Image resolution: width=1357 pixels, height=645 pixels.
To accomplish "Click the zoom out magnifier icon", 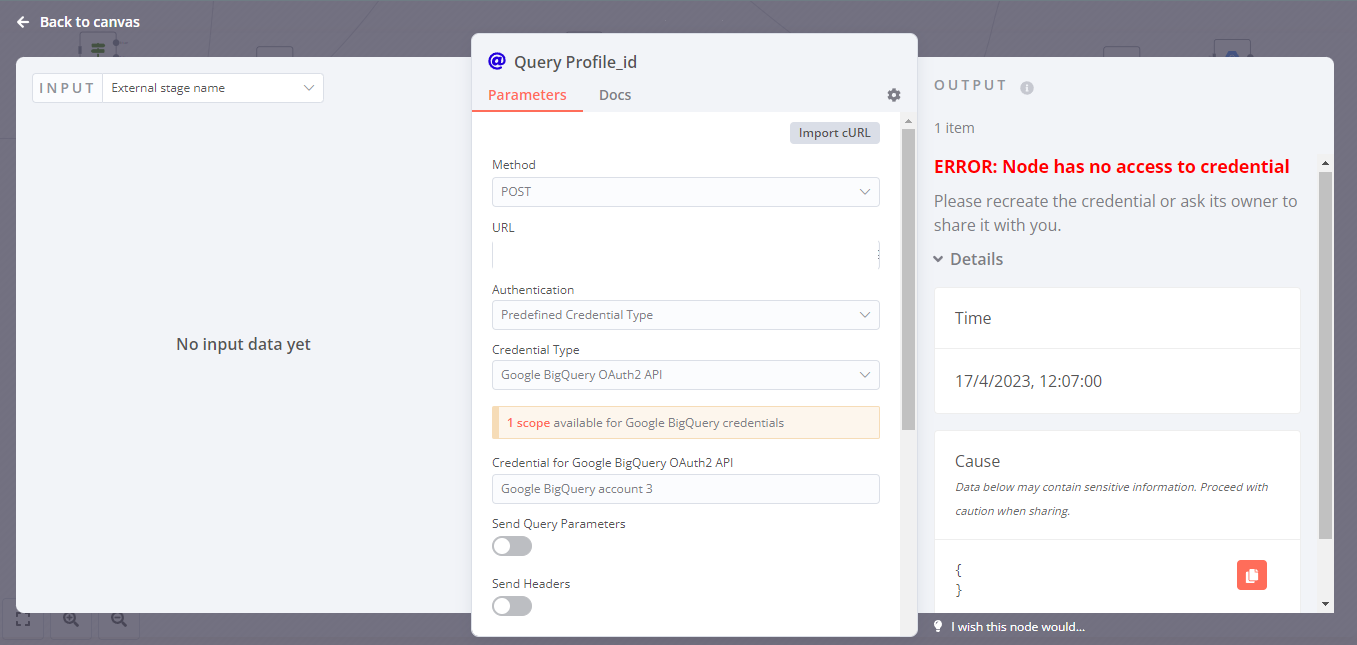I will click(118, 620).
